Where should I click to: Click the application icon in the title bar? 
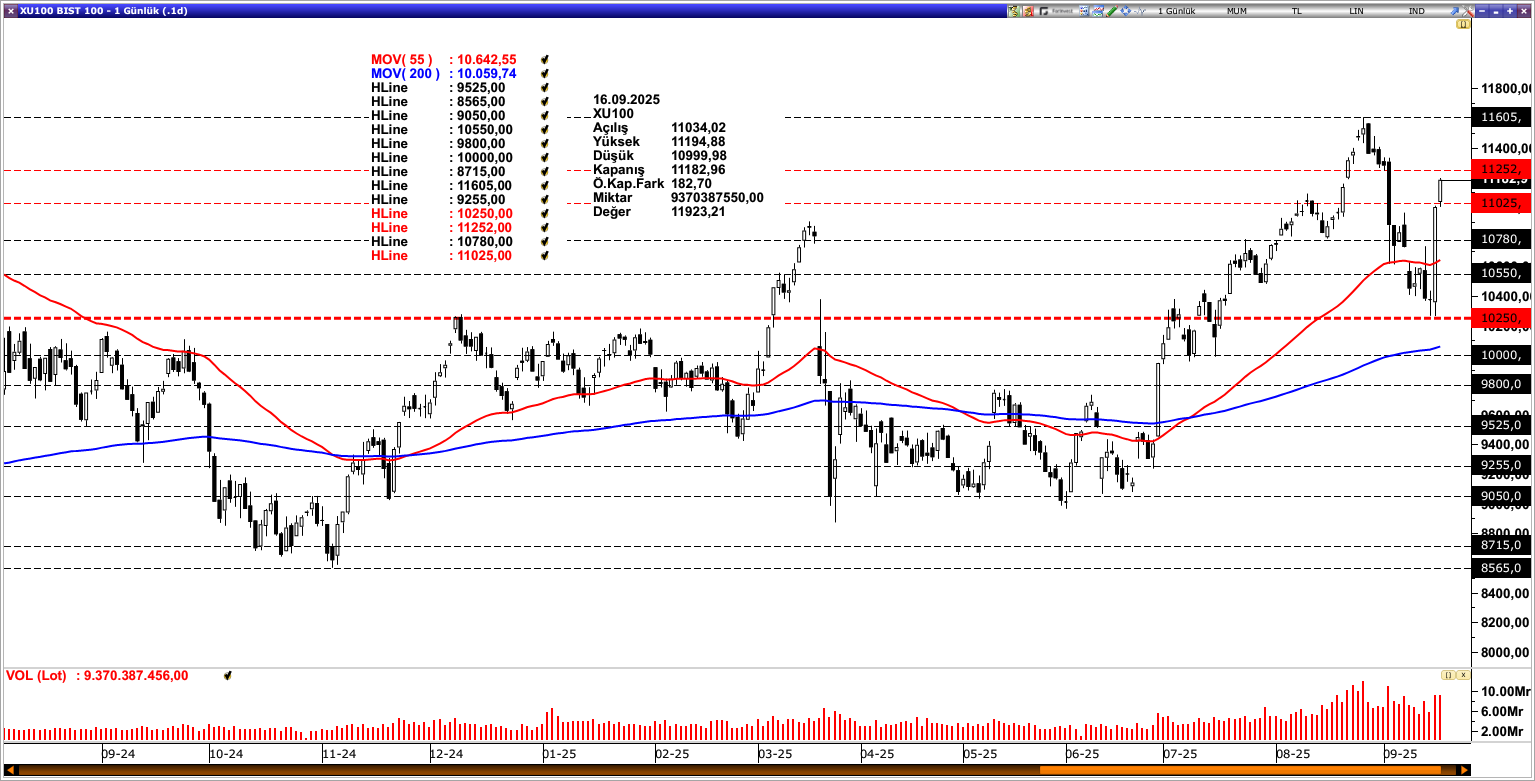[x=10, y=10]
